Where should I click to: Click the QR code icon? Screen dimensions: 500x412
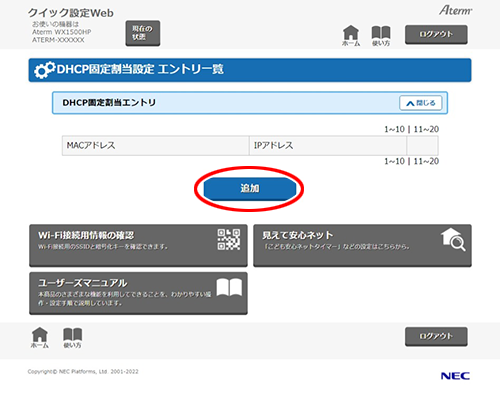[x=229, y=239]
